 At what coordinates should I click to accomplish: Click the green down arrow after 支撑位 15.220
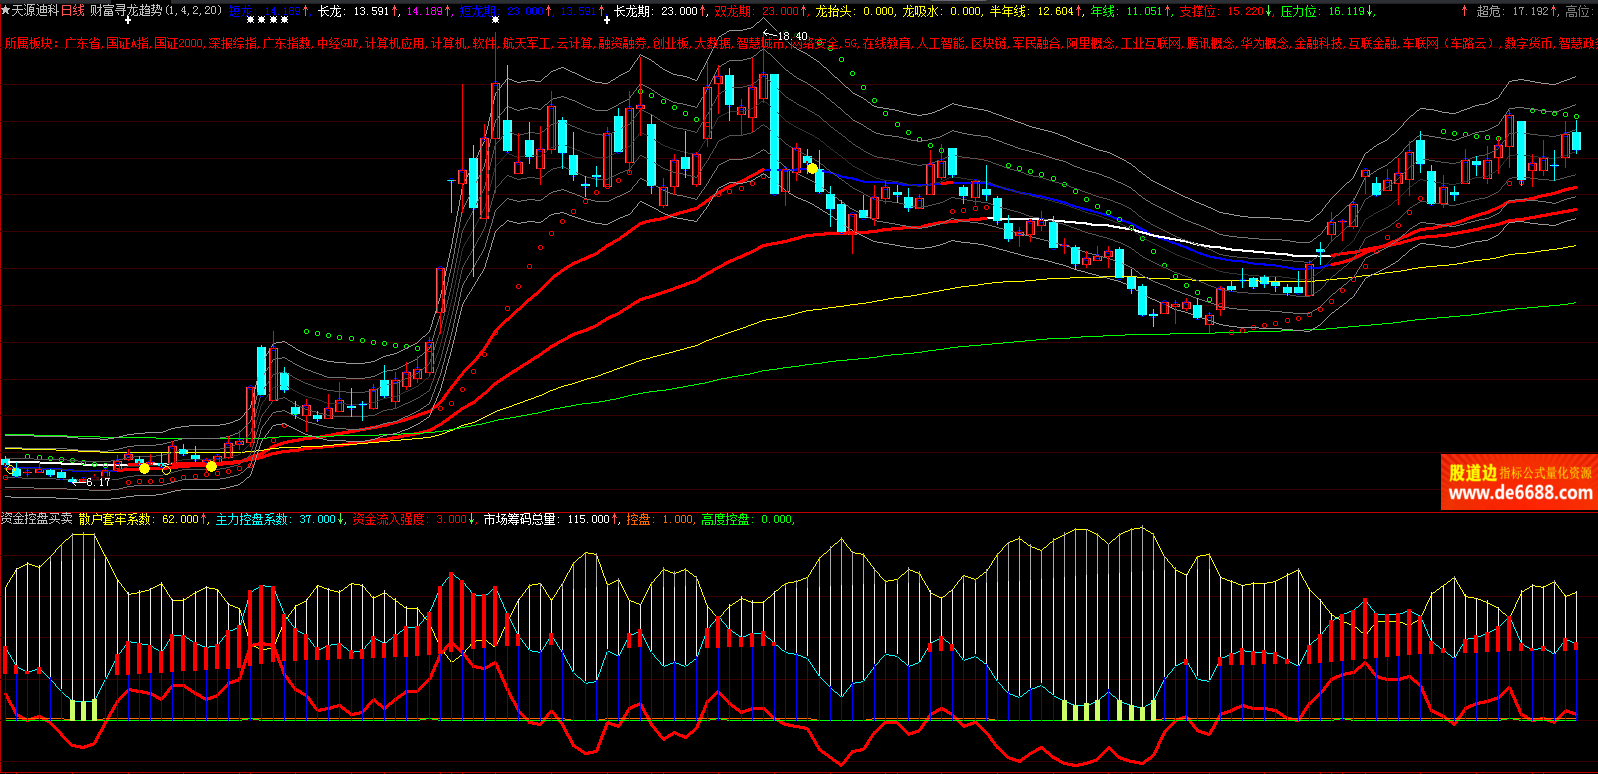[x=1269, y=11]
